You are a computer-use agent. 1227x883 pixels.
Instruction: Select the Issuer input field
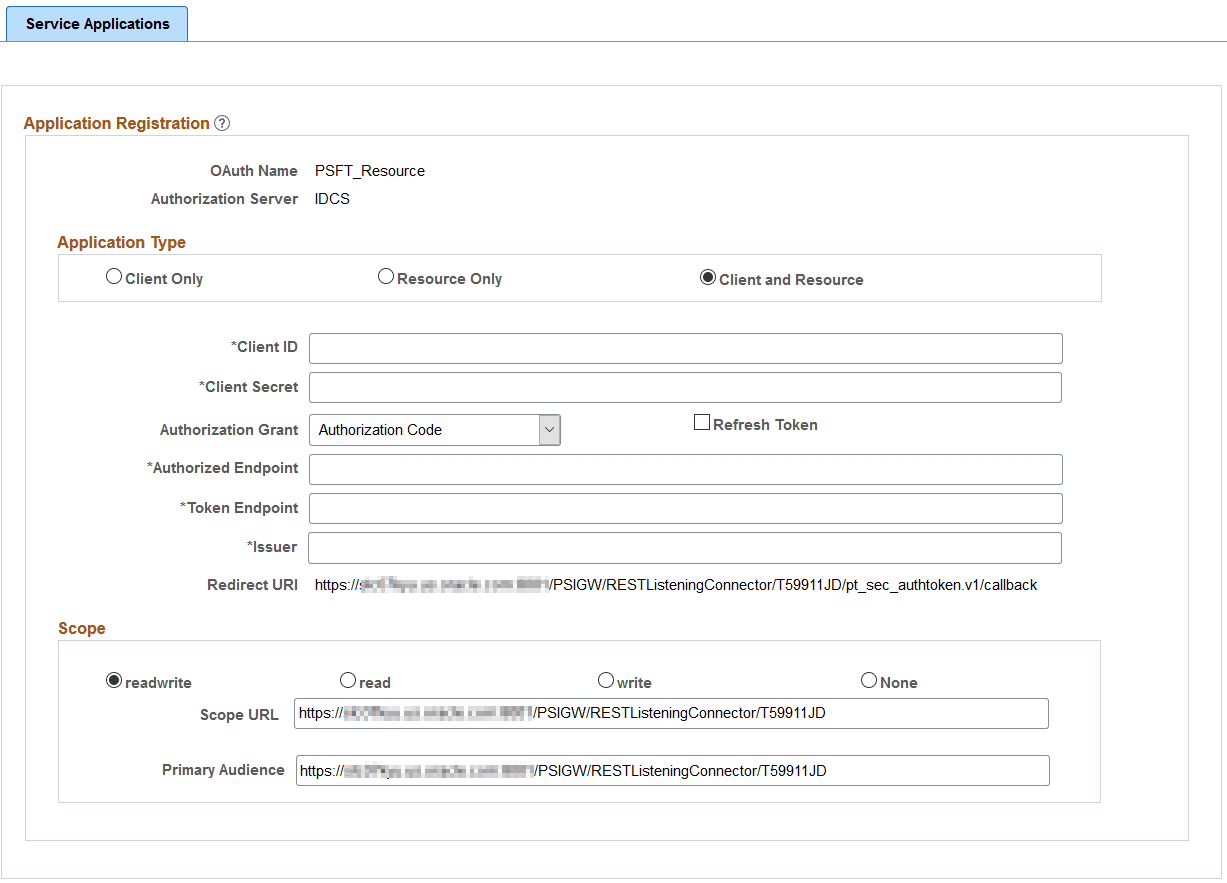[685, 547]
